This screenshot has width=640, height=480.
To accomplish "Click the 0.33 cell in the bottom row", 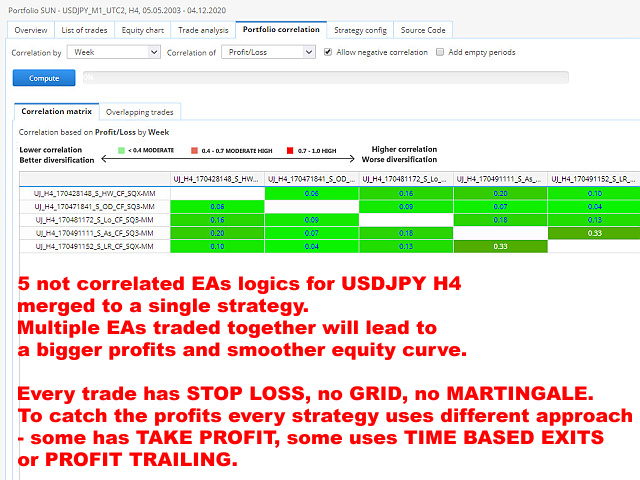I will [501, 246].
